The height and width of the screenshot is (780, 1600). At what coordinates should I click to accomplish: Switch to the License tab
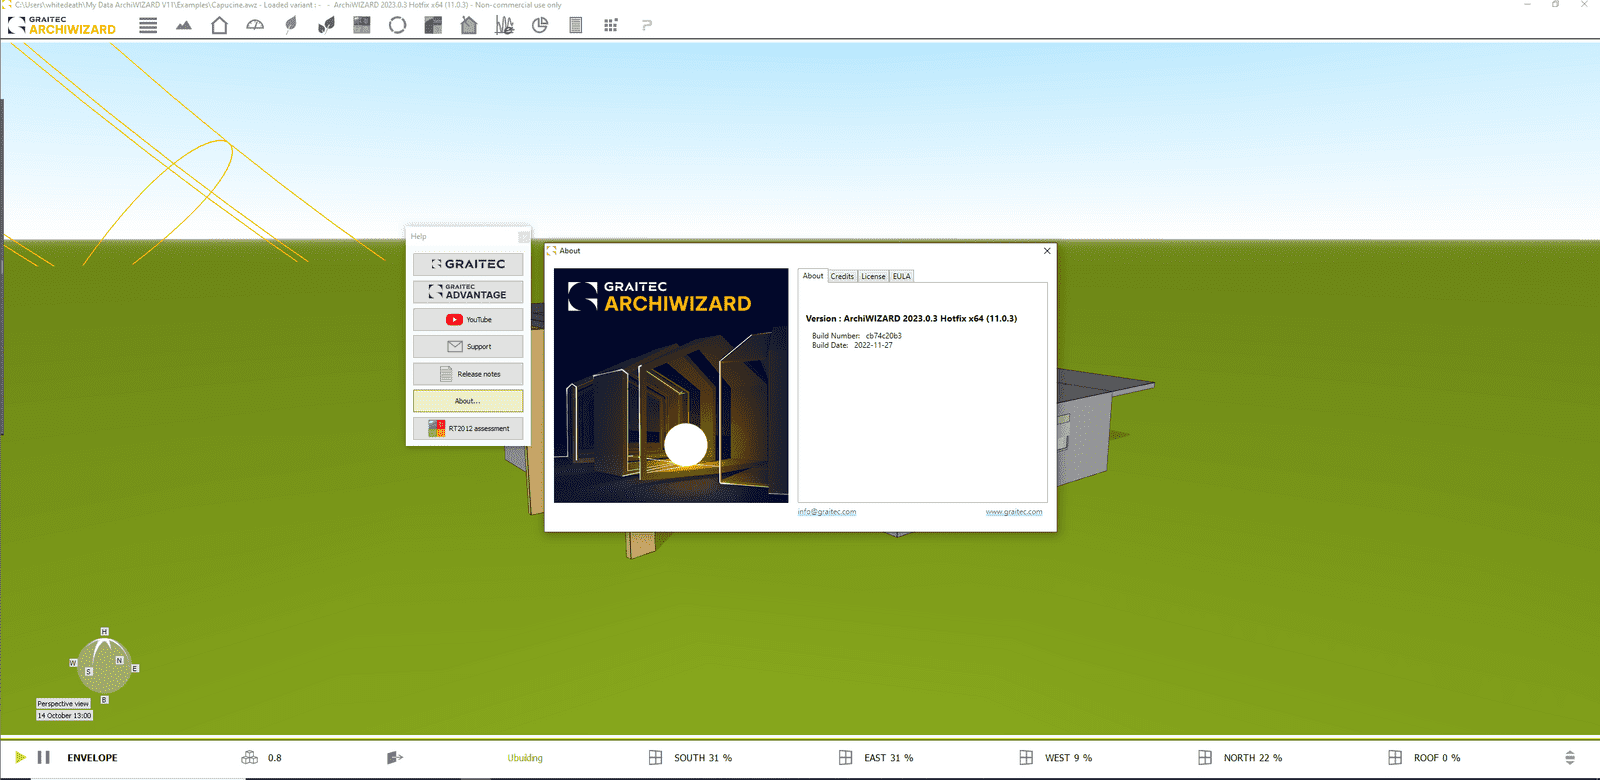874,276
